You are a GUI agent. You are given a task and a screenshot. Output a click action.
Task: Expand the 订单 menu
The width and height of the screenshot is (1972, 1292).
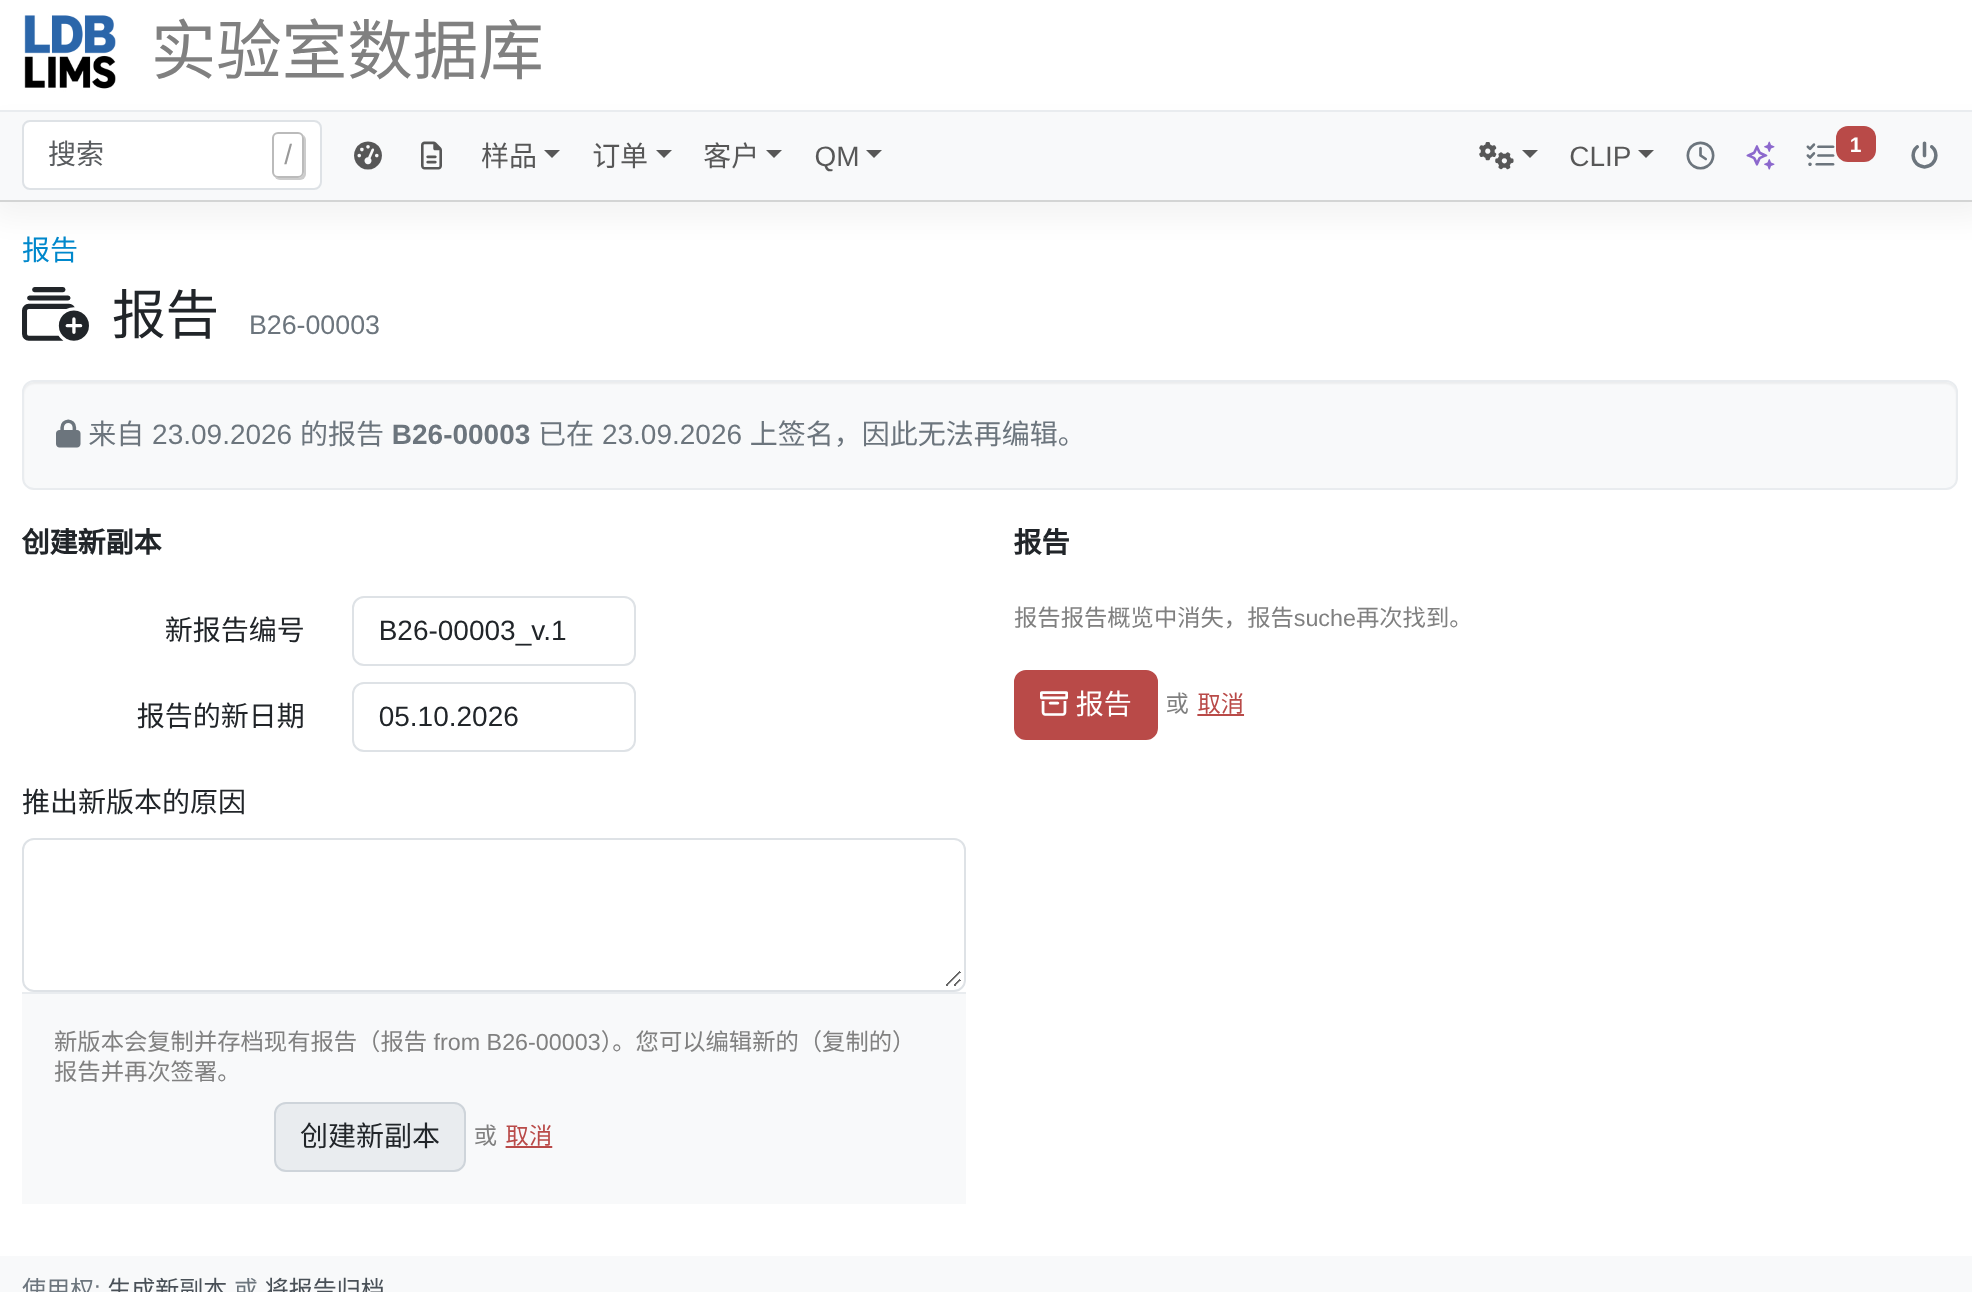point(632,156)
